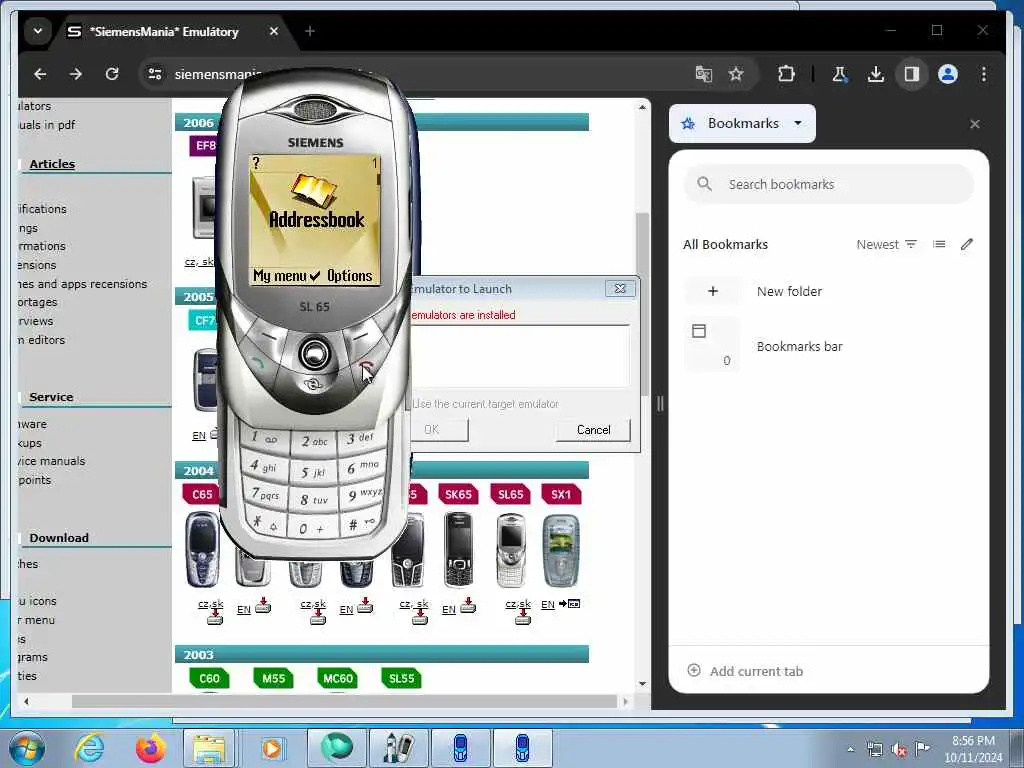Viewport: 1024px width, 768px height.
Task: Open the Chrome profile avatar
Action: point(948,74)
